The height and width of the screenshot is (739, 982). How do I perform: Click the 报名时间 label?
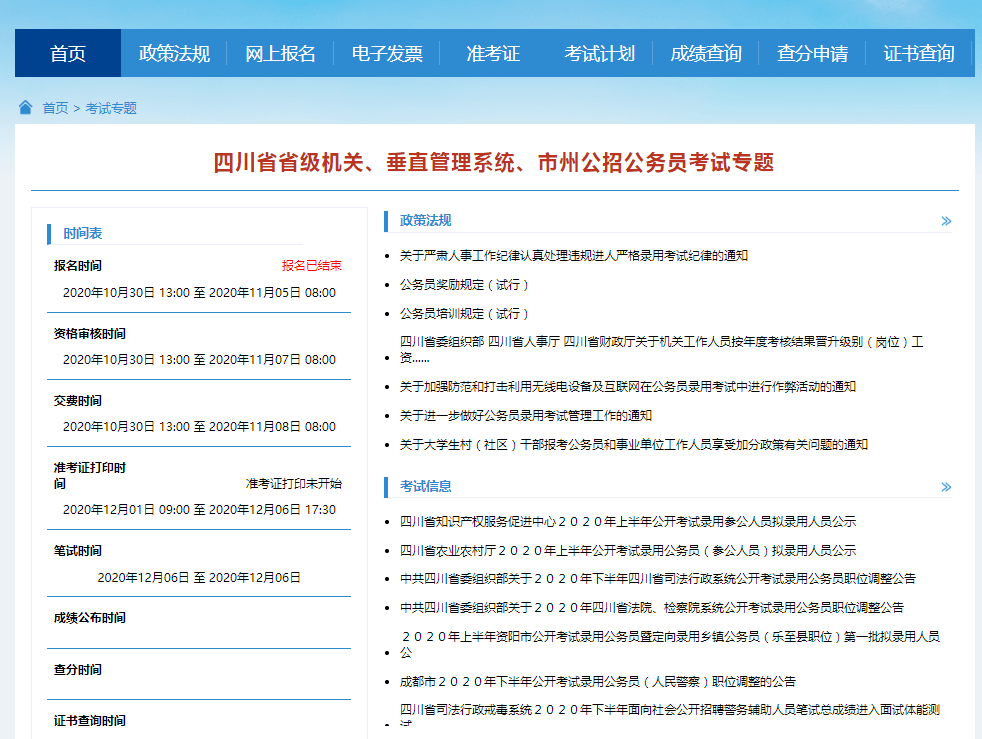(78, 266)
